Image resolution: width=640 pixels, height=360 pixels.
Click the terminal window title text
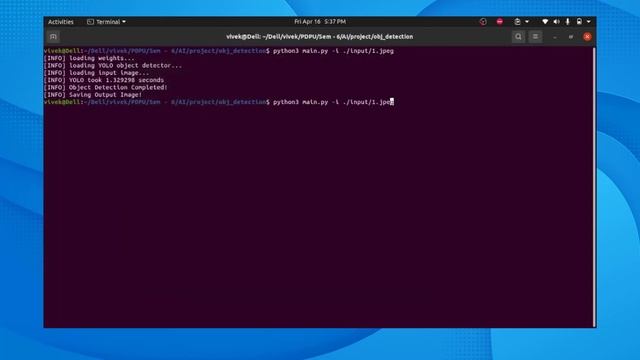click(x=320, y=37)
